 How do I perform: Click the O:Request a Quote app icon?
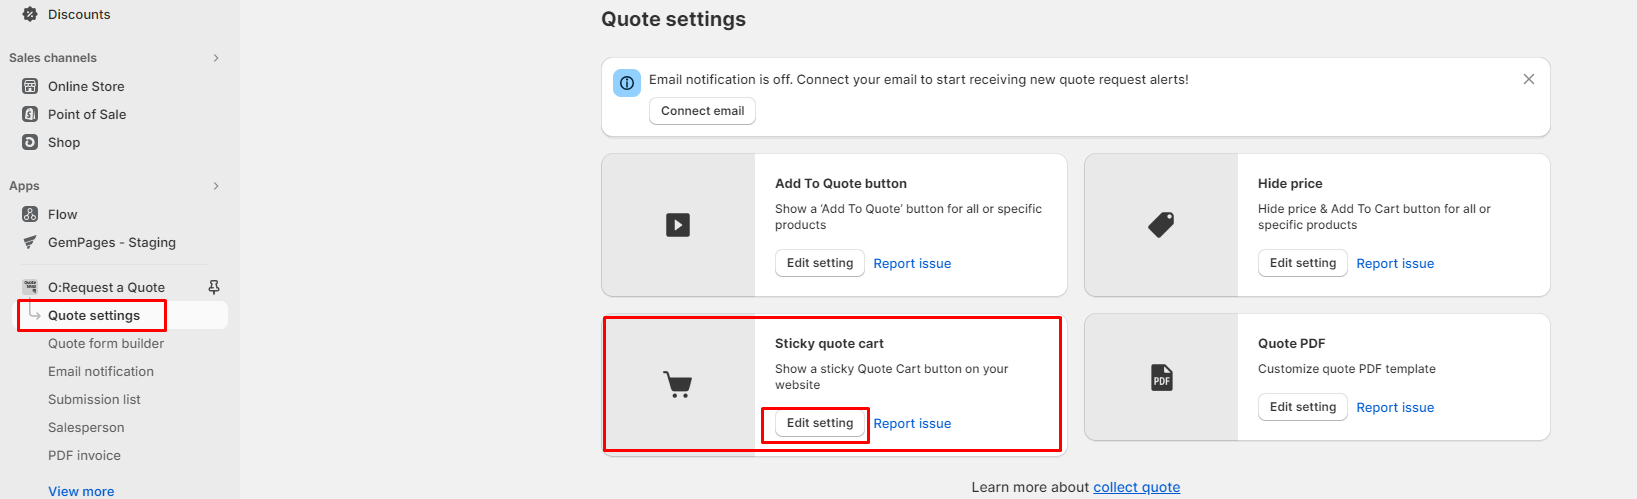(30, 287)
